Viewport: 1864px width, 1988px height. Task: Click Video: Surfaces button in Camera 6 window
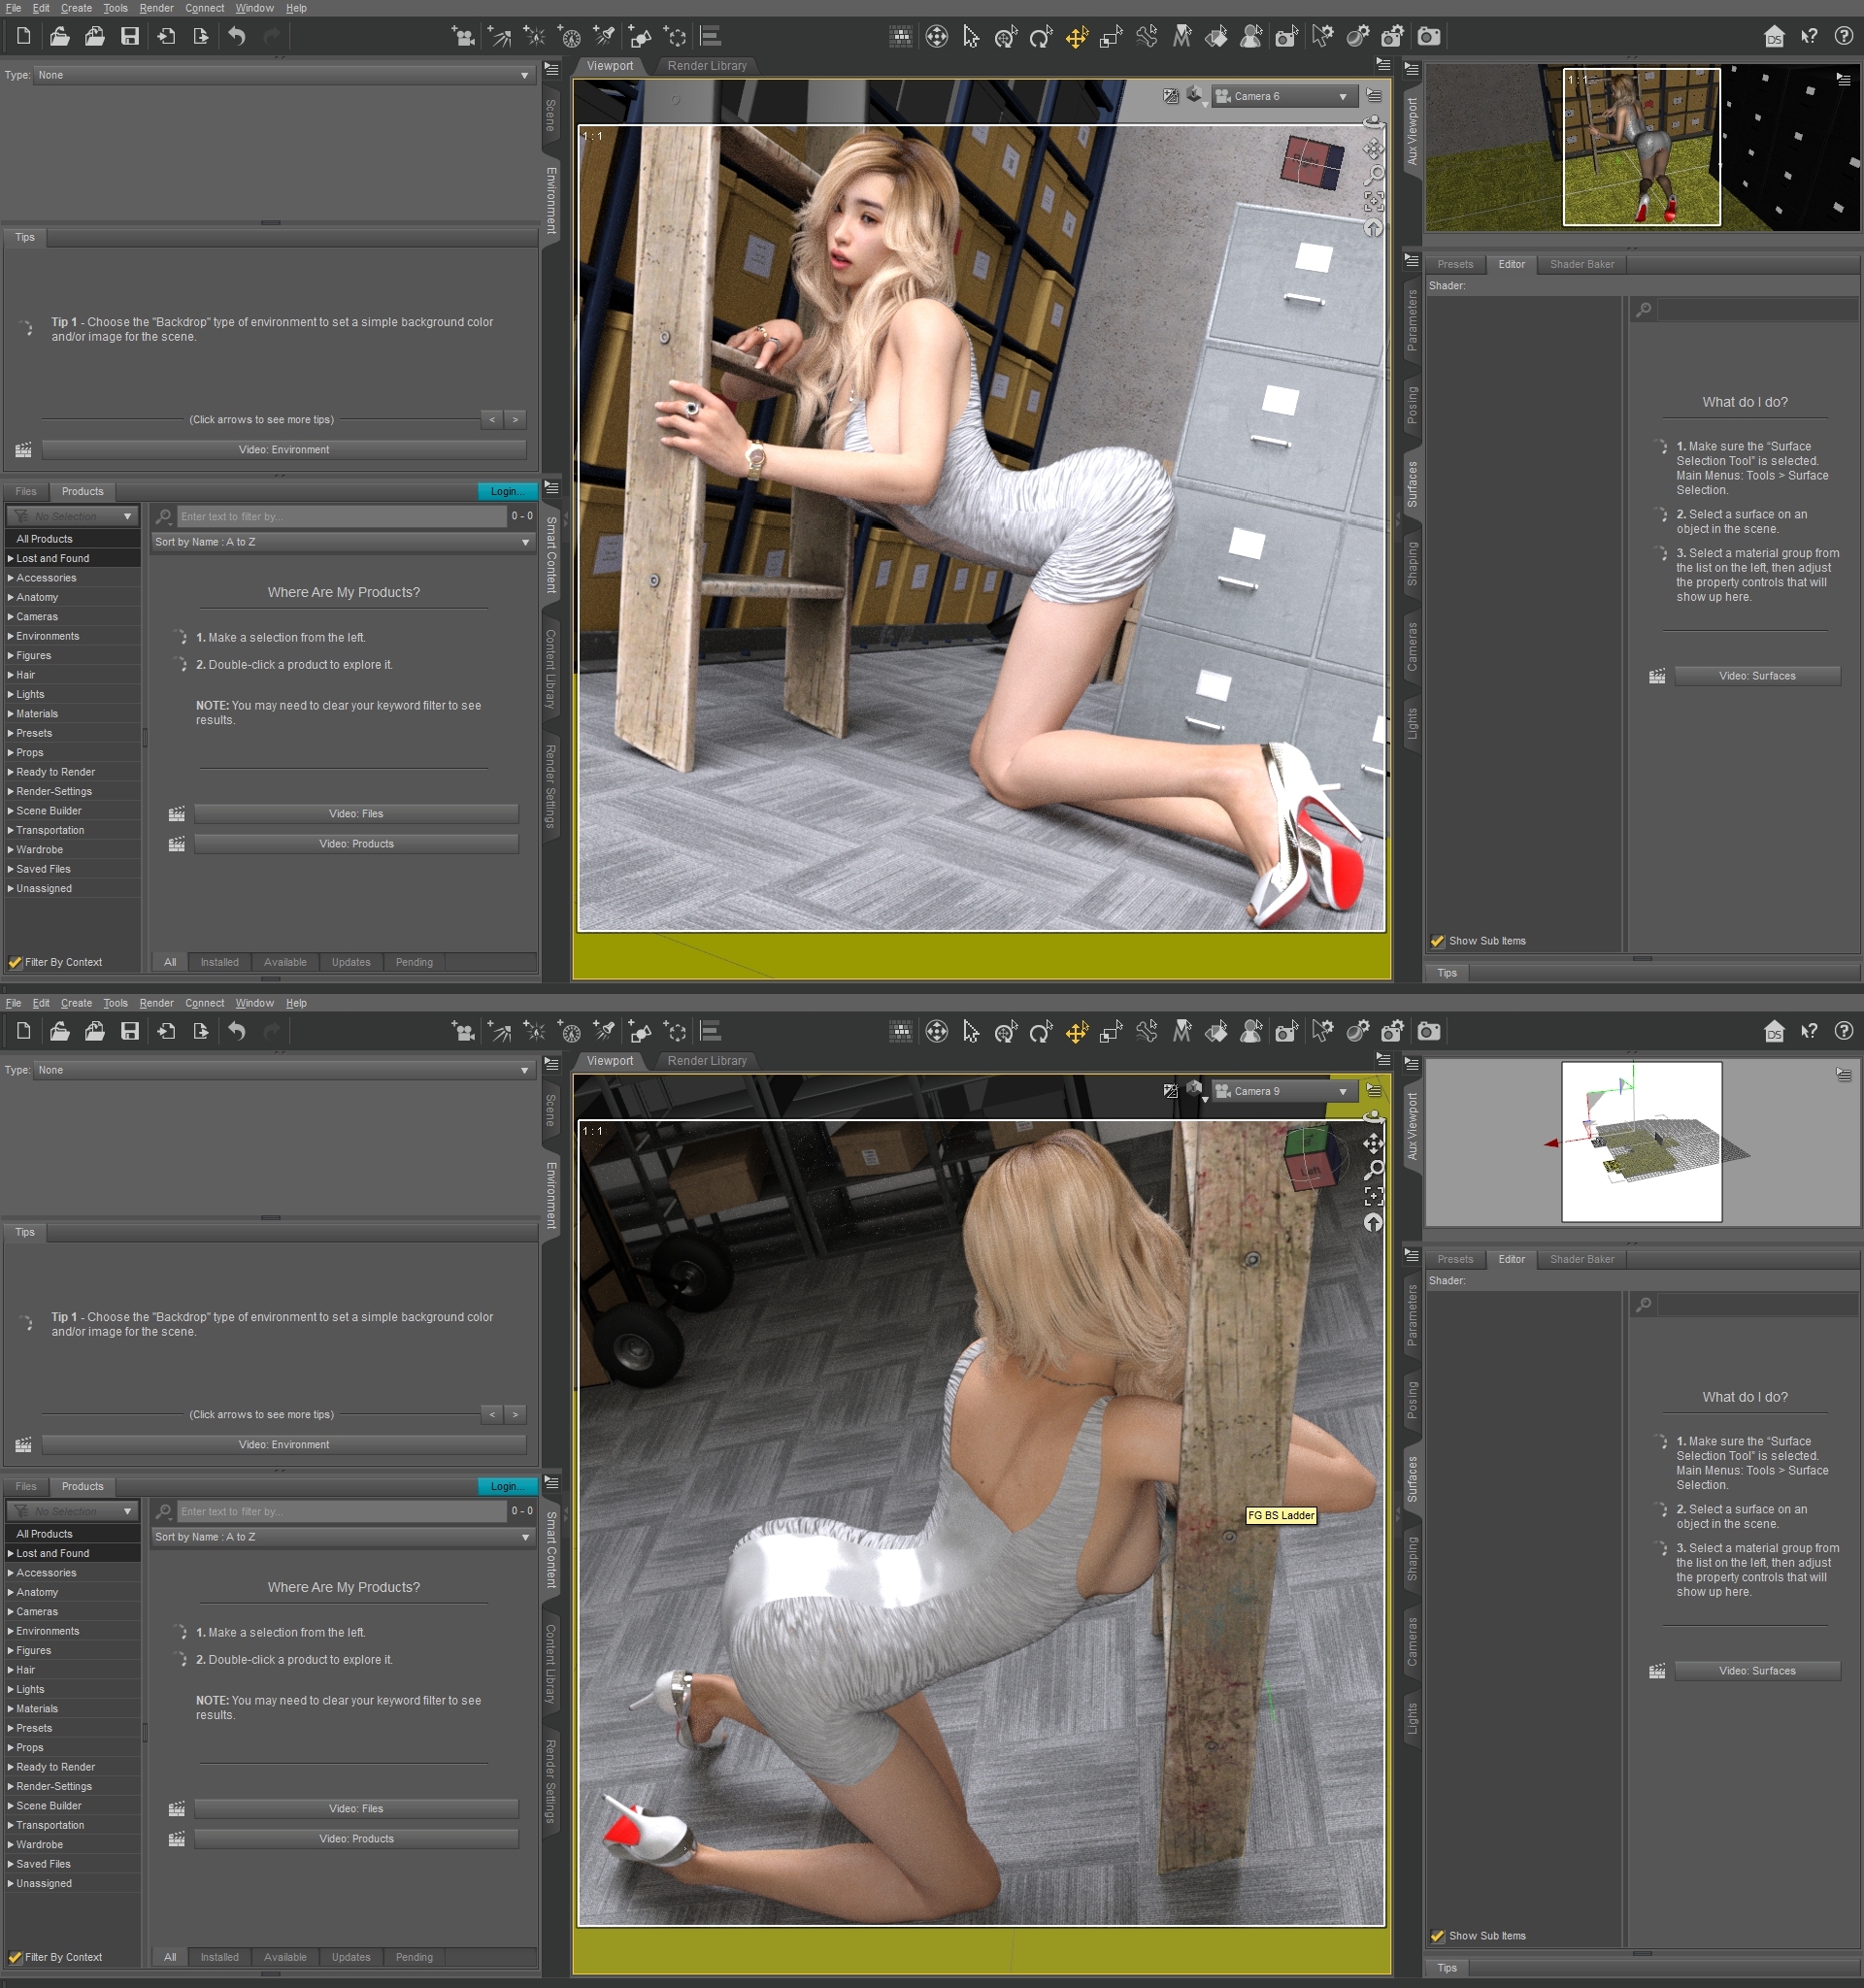point(1756,676)
